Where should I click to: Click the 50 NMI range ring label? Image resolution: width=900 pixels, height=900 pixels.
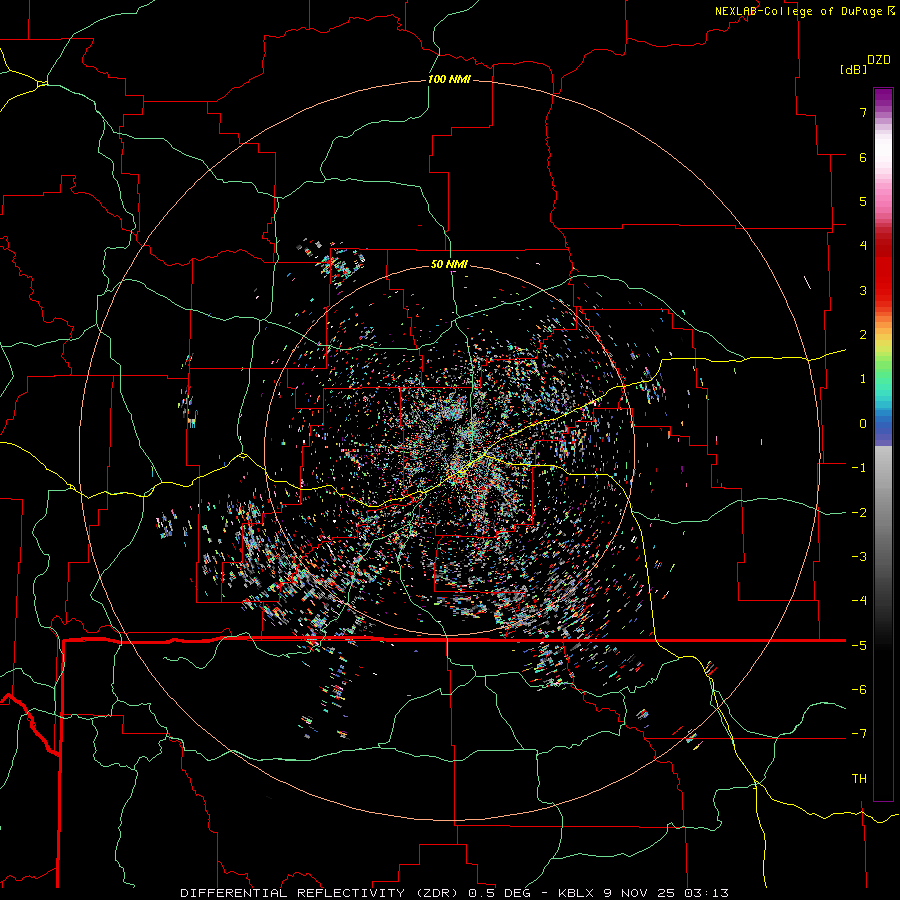(x=449, y=264)
